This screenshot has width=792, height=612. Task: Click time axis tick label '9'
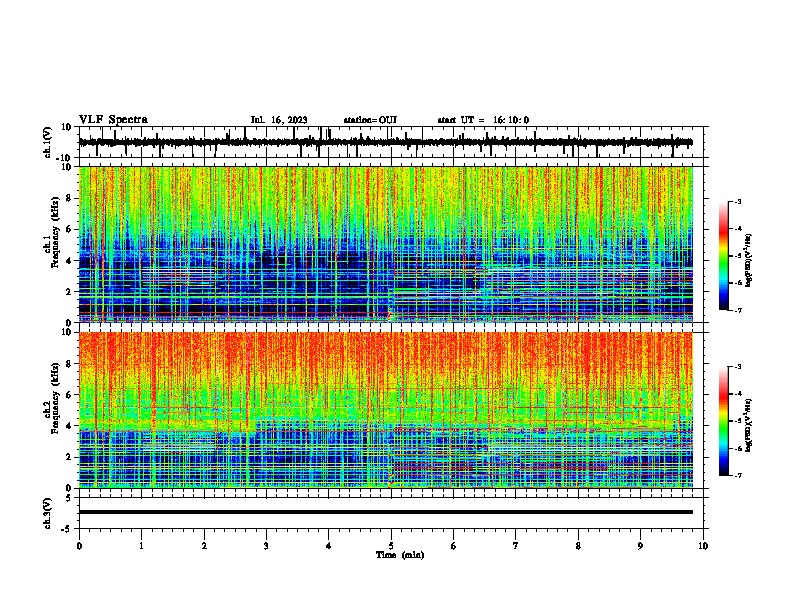coord(640,546)
